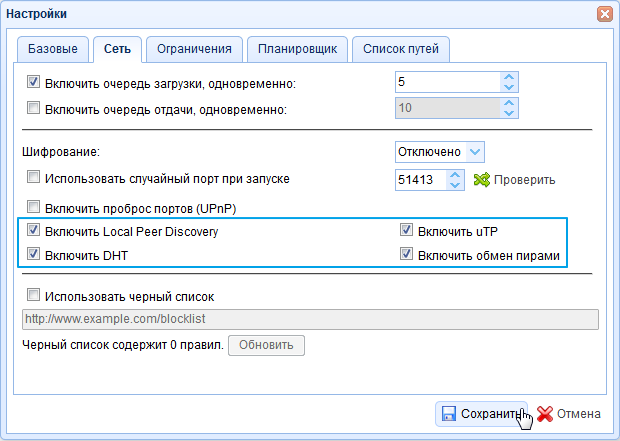
Task: Click the Обновить blocklist button
Action: click(x=267, y=345)
